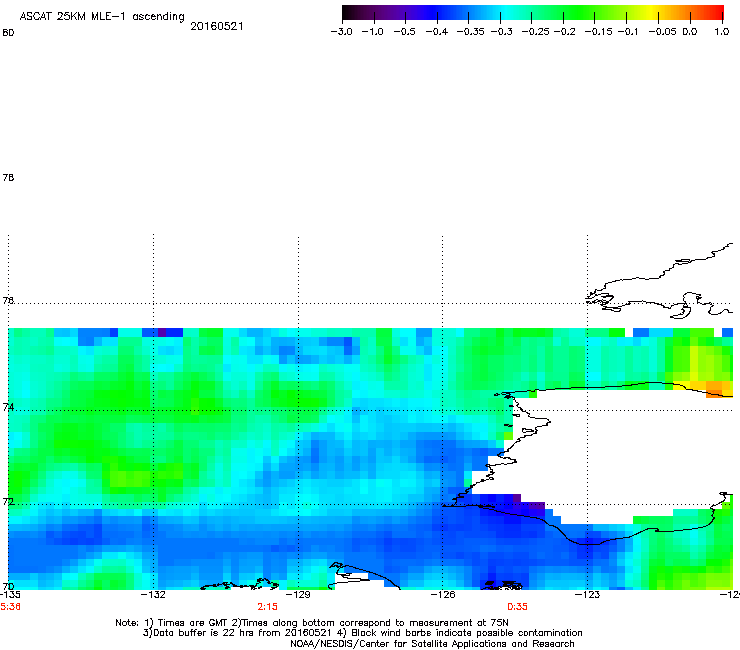Click the latitude label 72
This screenshot has height=650, width=740.
point(8,501)
